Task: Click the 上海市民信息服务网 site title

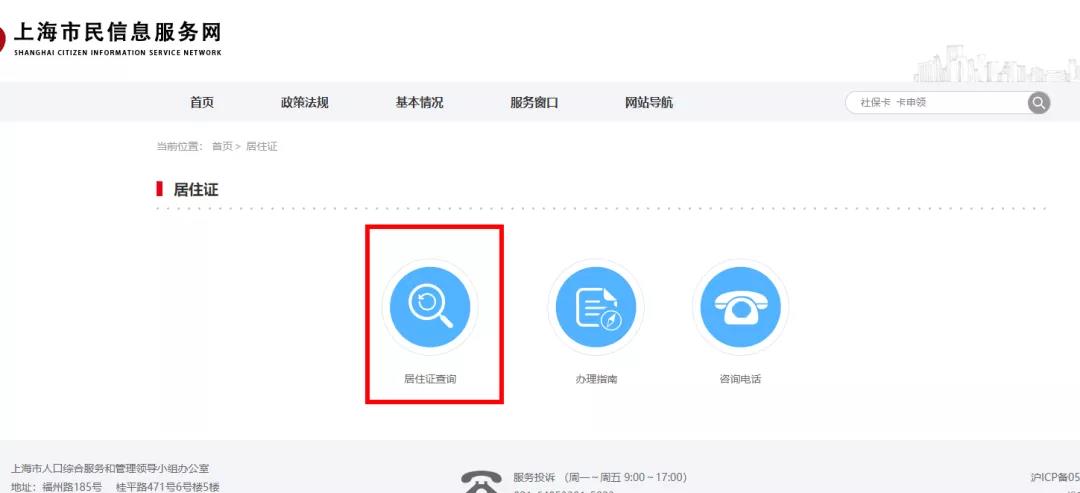Action: point(117,32)
